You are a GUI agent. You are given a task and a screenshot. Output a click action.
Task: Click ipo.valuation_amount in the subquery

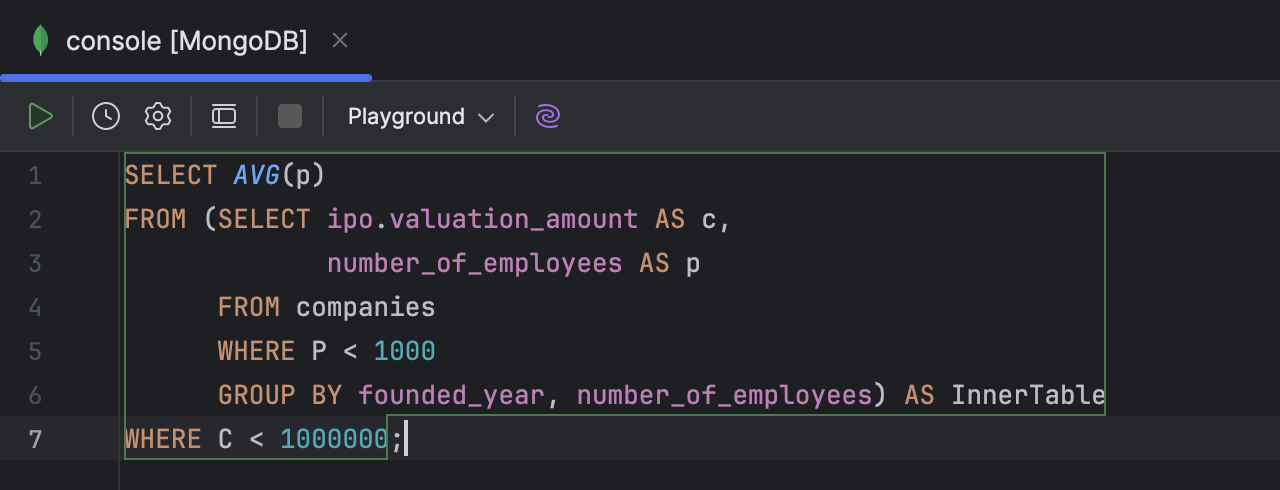coord(482,219)
